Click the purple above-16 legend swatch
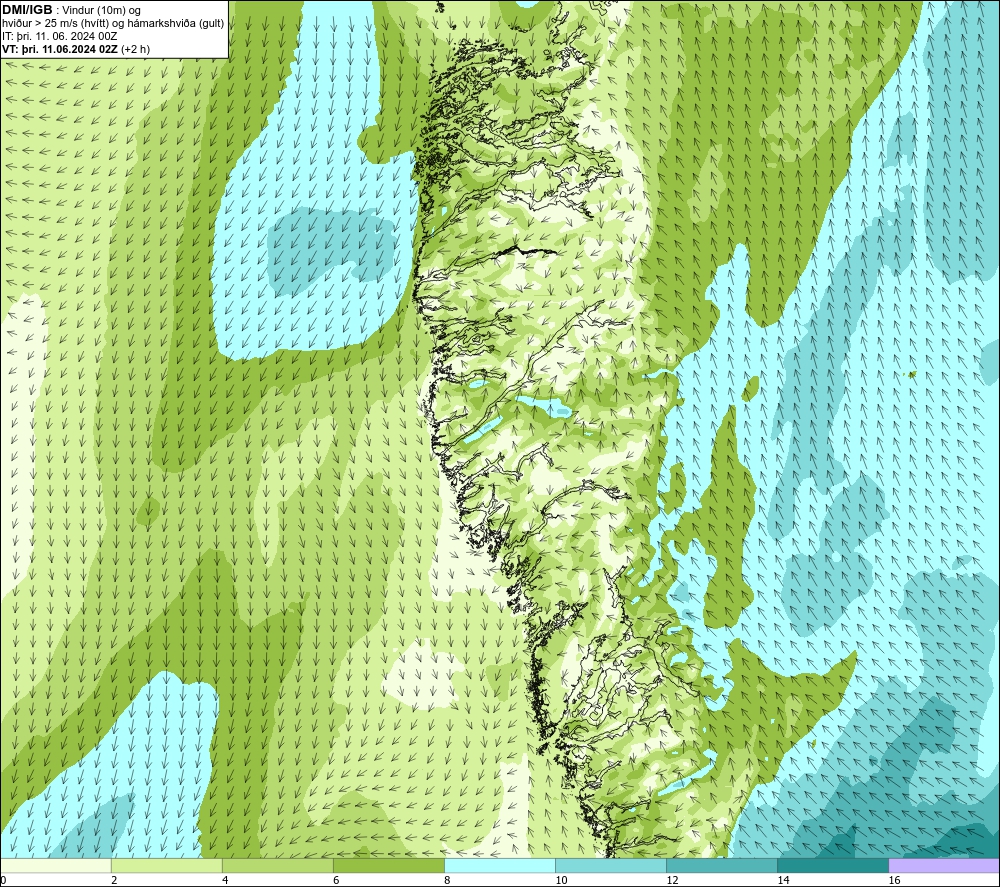The width and height of the screenshot is (1000, 887). (x=944, y=865)
